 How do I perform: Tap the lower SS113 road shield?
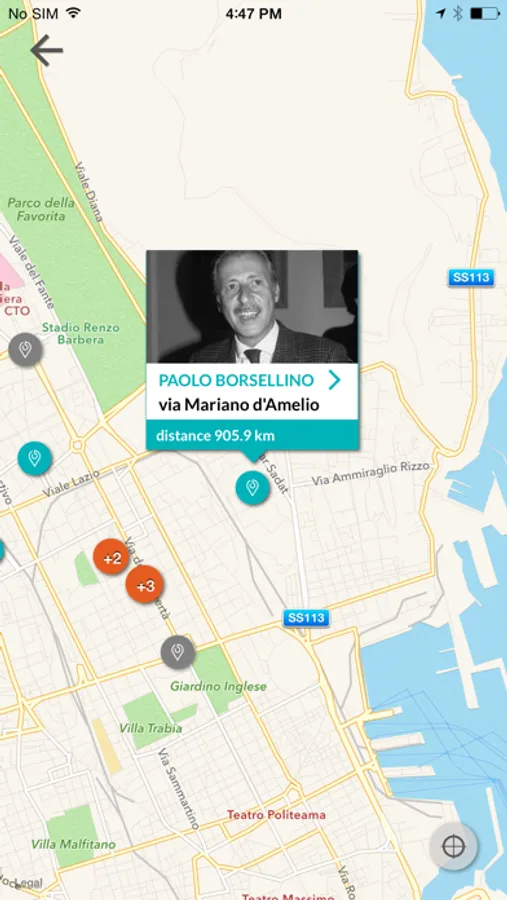[307, 618]
